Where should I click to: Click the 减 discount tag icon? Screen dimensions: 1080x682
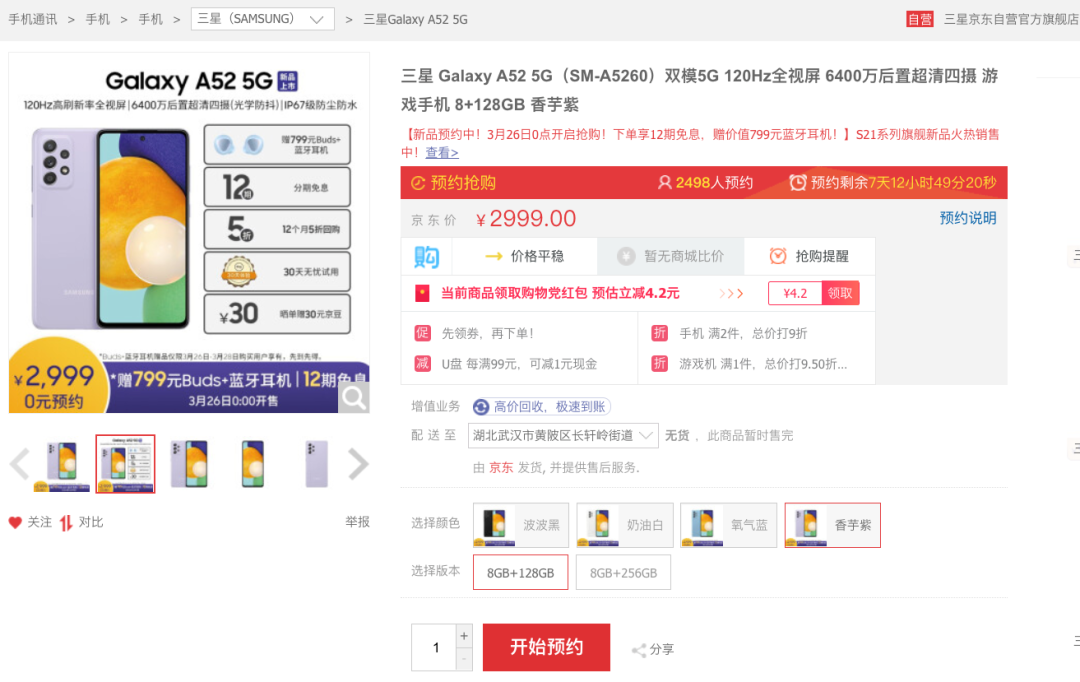[422, 364]
